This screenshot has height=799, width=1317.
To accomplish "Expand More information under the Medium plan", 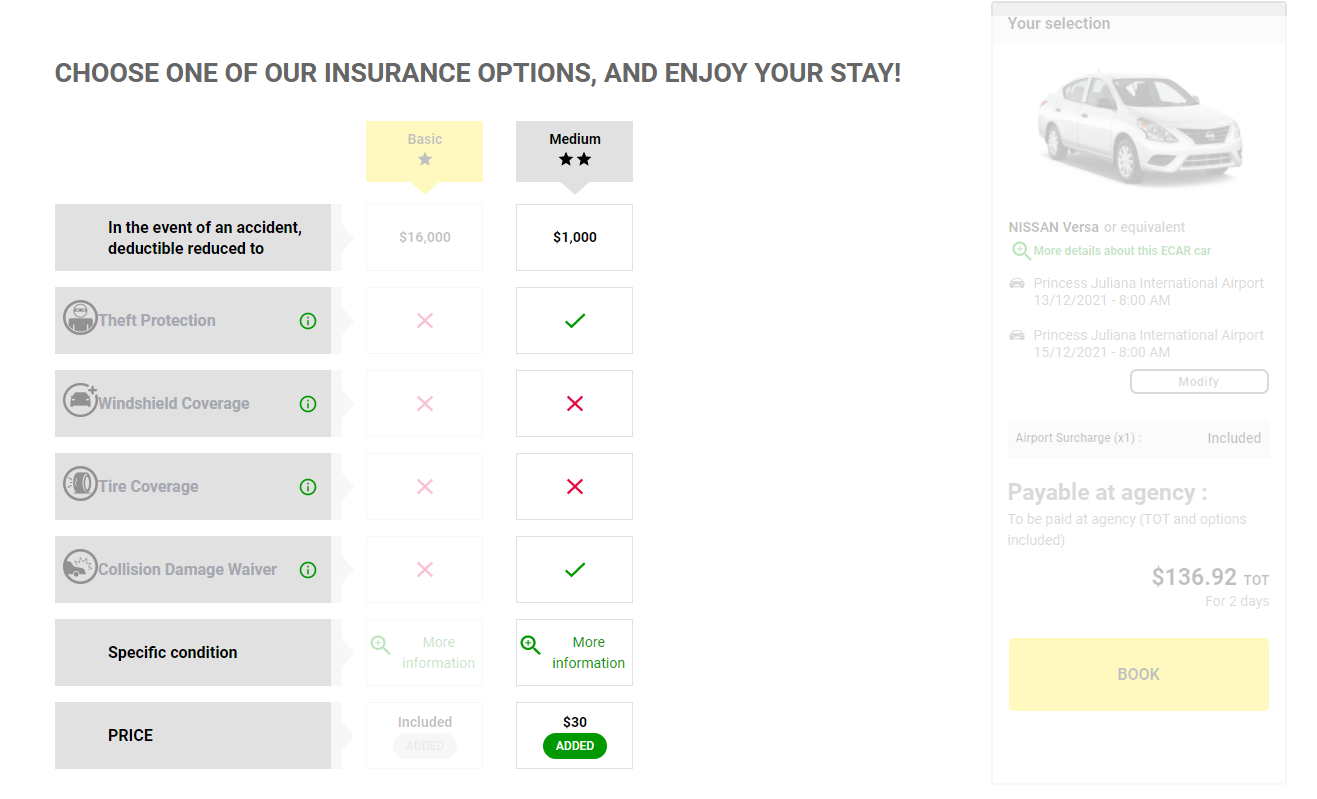I will point(588,652).
